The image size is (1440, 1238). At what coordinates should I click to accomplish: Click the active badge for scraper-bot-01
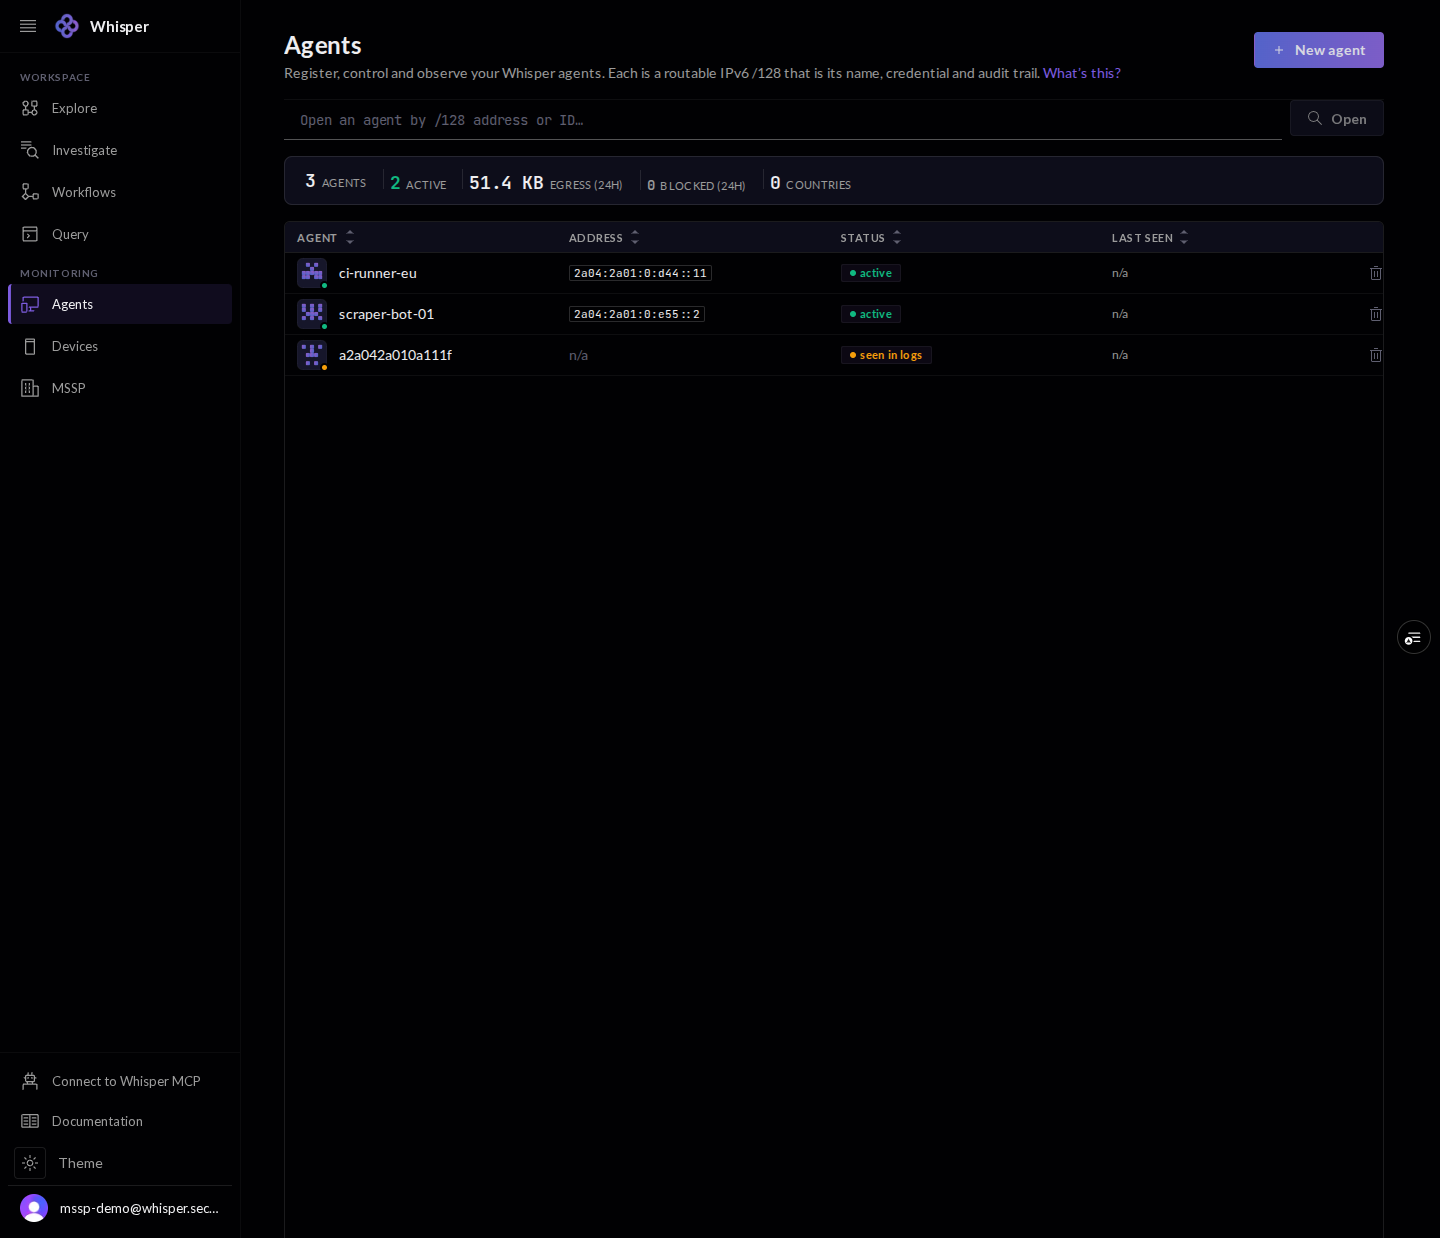[870, 314]
